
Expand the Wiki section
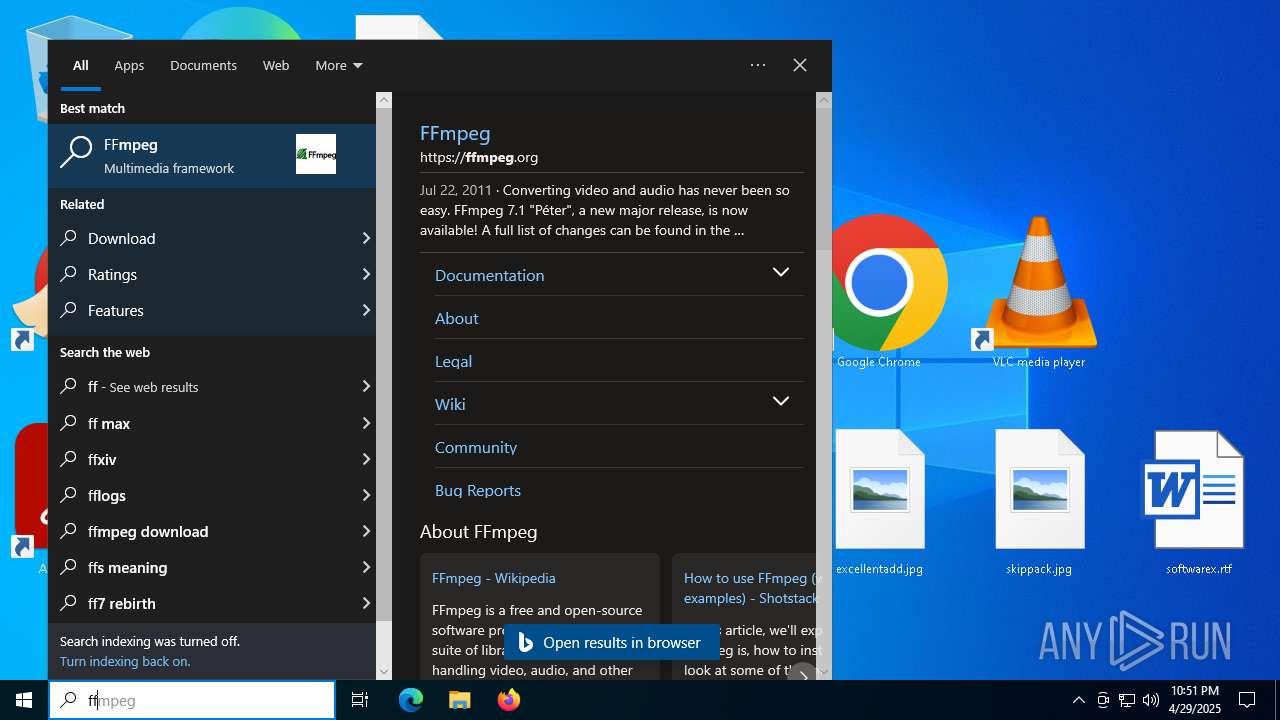coord(781,402)
